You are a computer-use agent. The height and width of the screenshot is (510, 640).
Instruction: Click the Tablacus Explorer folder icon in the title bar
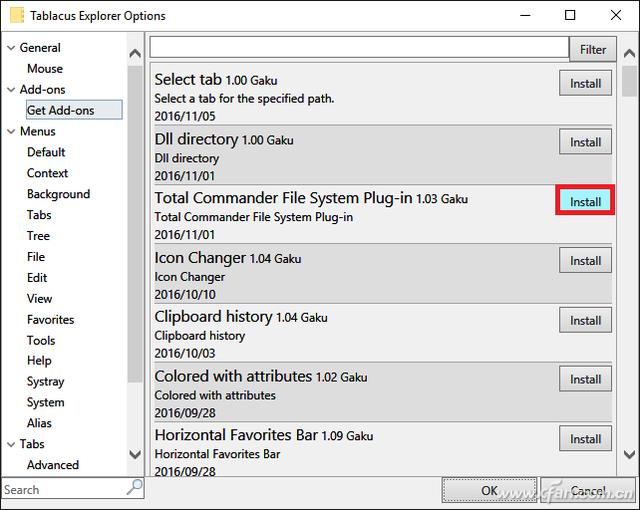17,15
